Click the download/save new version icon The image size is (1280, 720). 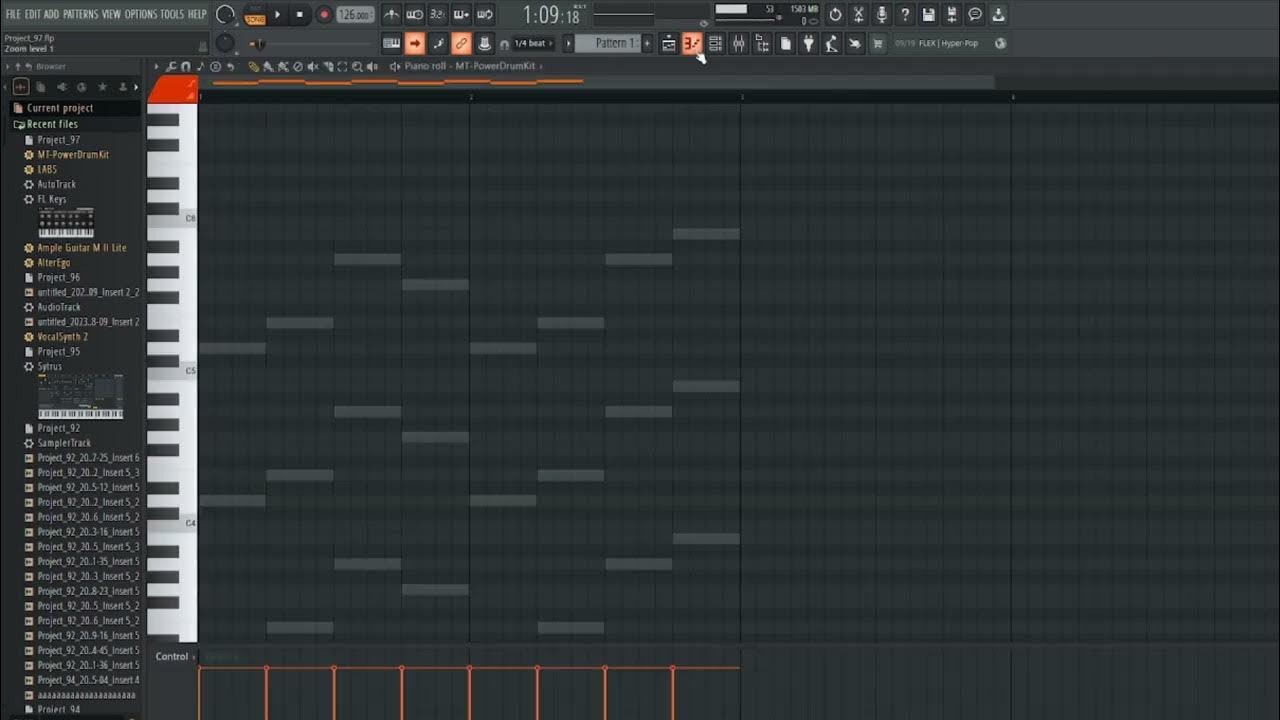998,15
